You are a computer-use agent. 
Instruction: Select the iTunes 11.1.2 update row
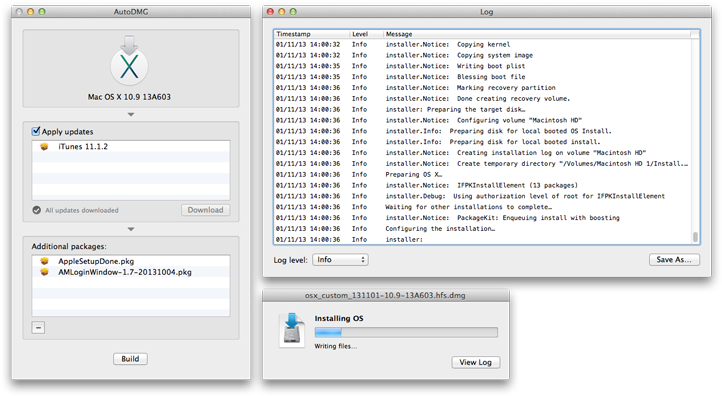click(x=131, y=146)
